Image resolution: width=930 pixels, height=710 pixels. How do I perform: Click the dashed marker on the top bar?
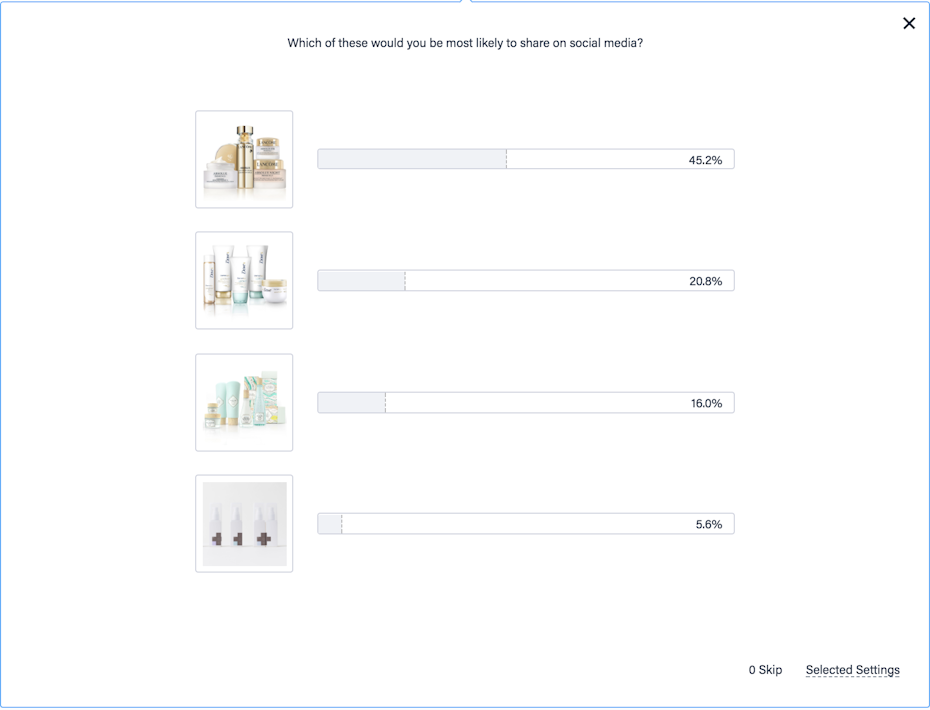[507, 158]
